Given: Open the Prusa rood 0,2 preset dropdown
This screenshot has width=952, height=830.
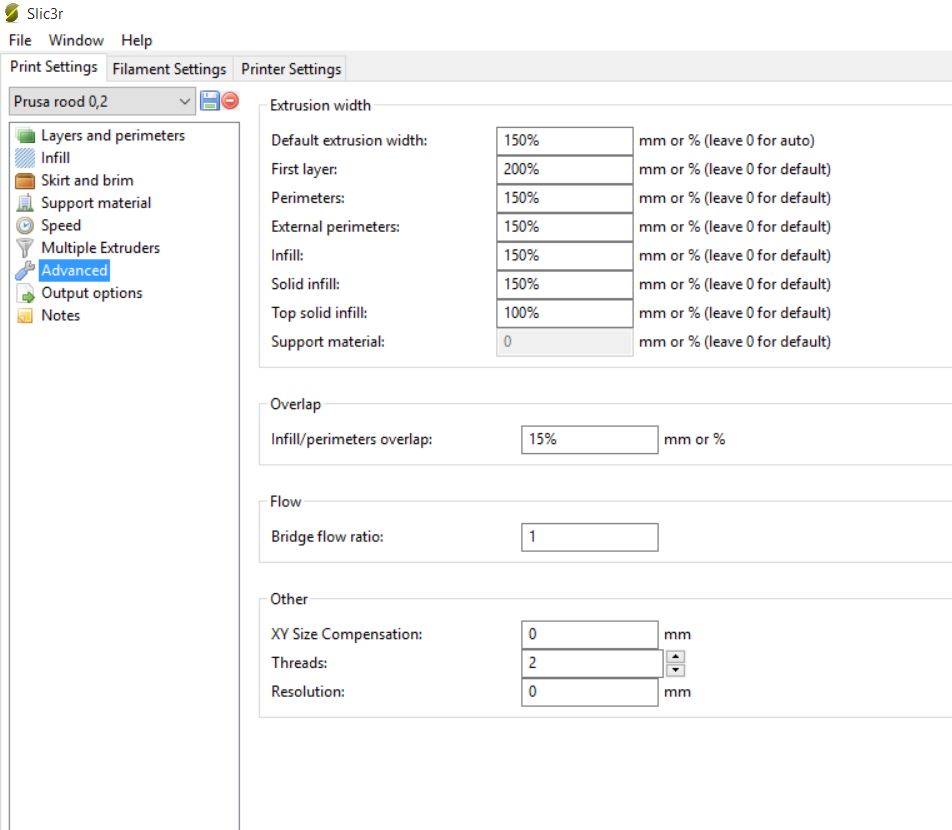Looking at the screenshot, I should (x=102, y=101).
